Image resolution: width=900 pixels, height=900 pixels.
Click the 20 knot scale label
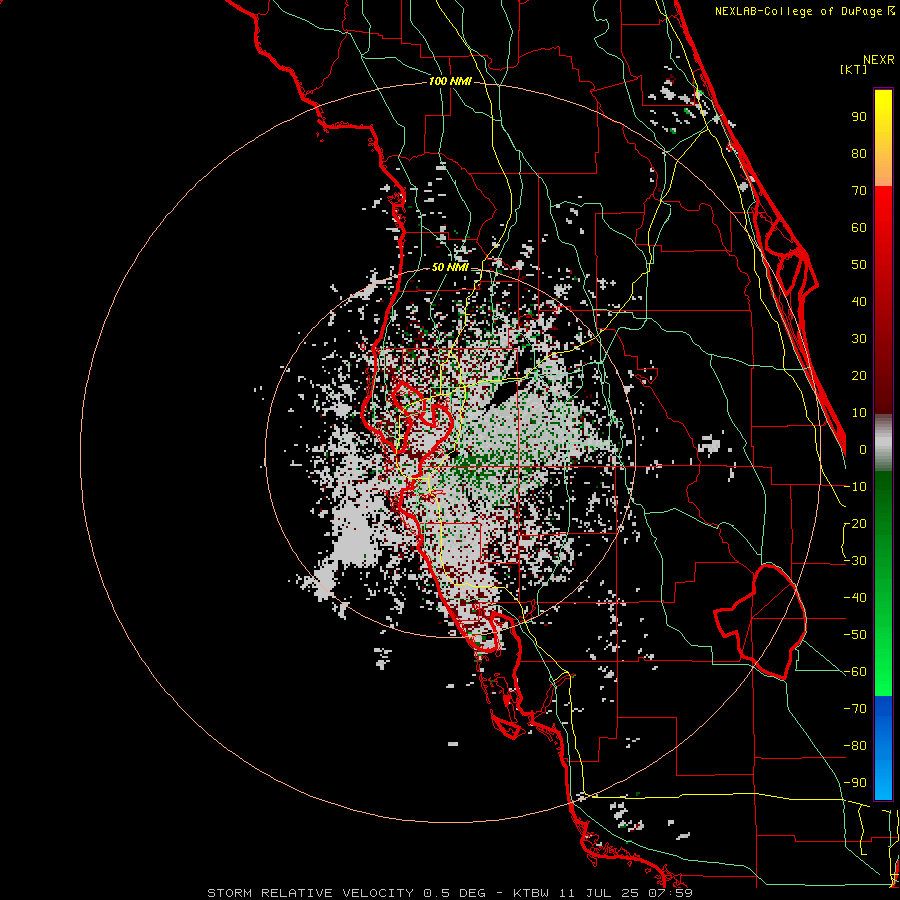[859, 376]
